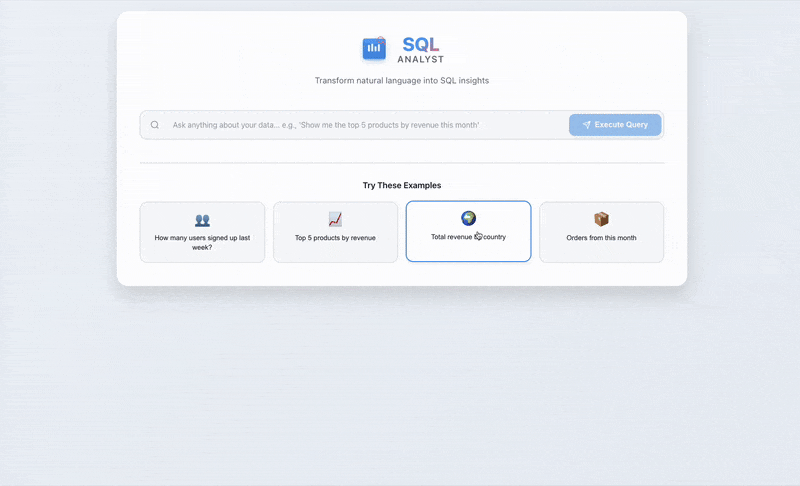
Task: Click the magnifier search icon in query box
Action: (x=155, y=125)
